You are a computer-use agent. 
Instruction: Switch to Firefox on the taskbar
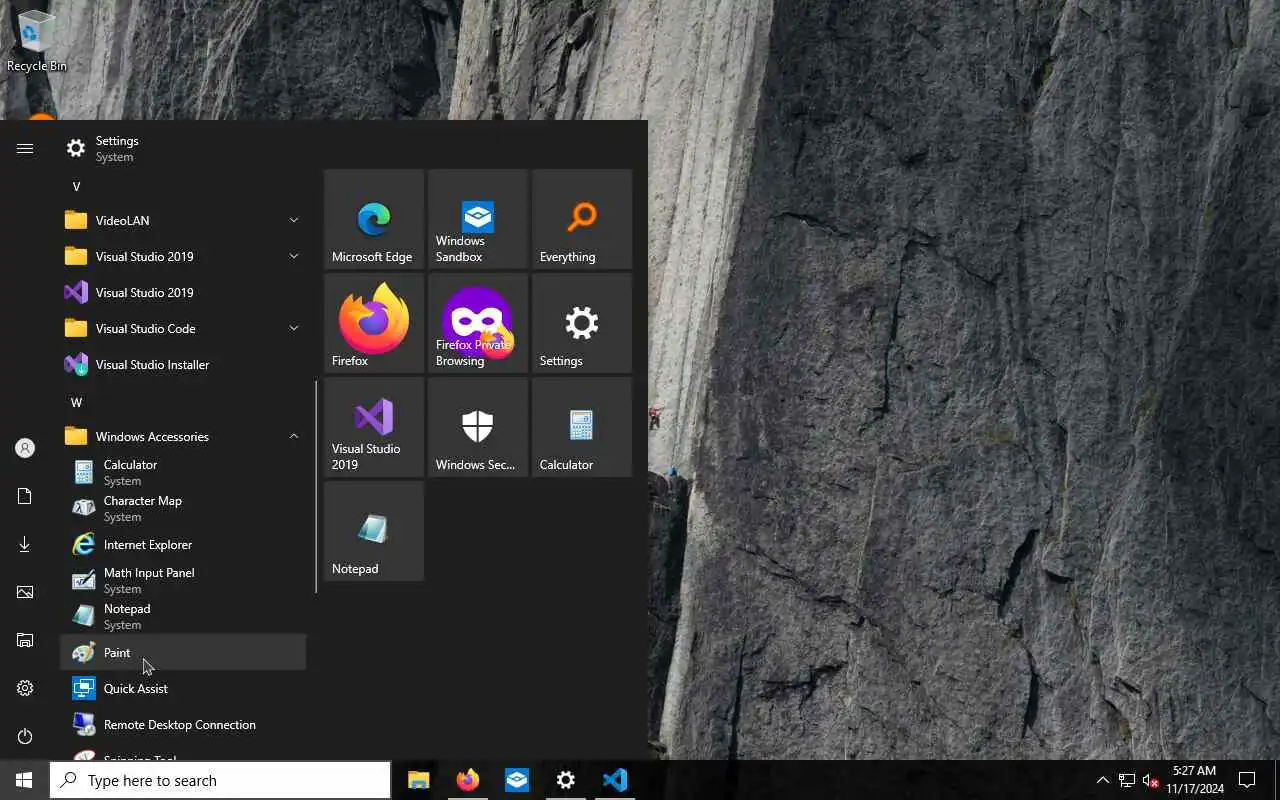(467, 780)
